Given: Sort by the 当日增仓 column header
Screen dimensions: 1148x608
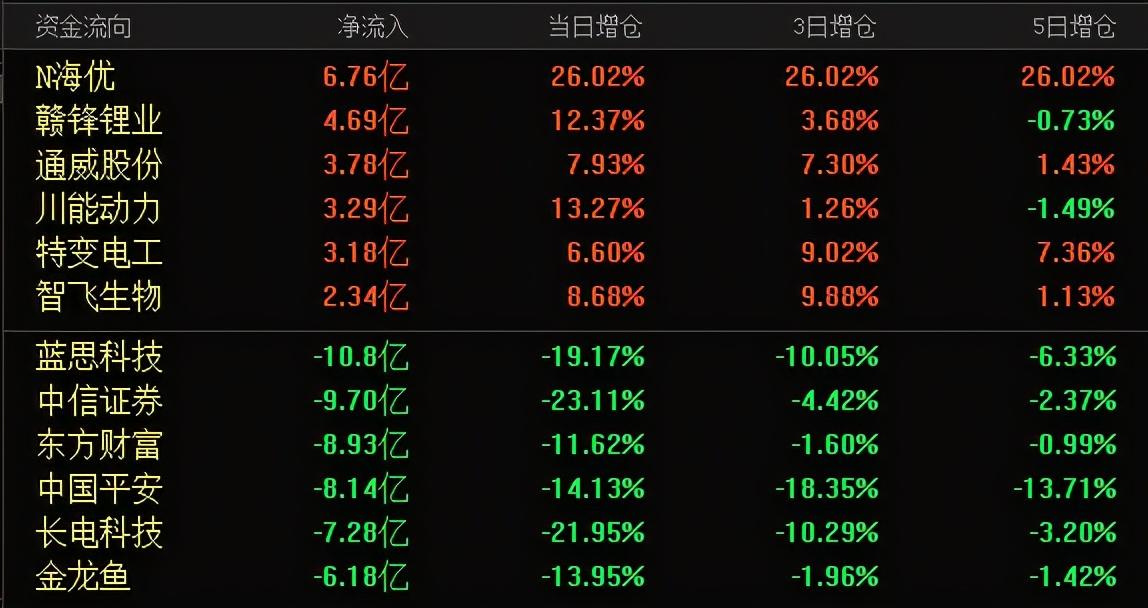Looking at the screenshot, I should (595, 27).
